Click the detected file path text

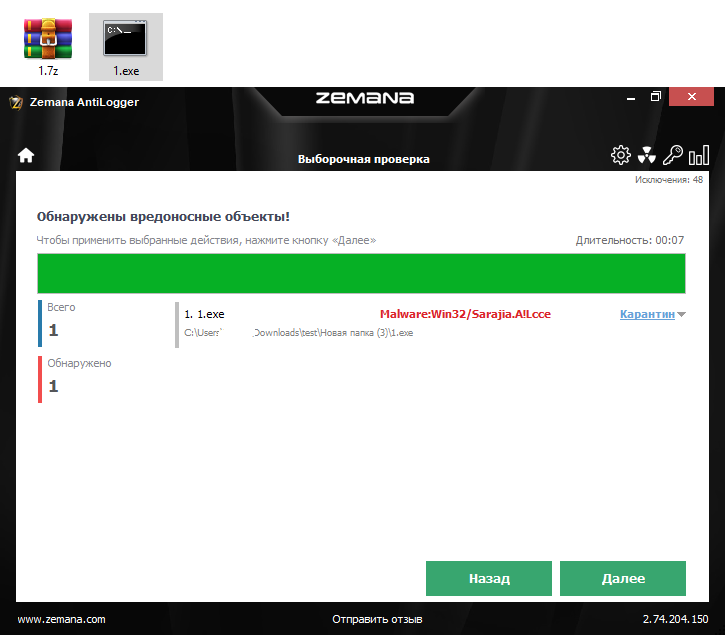tap(299, 333)
